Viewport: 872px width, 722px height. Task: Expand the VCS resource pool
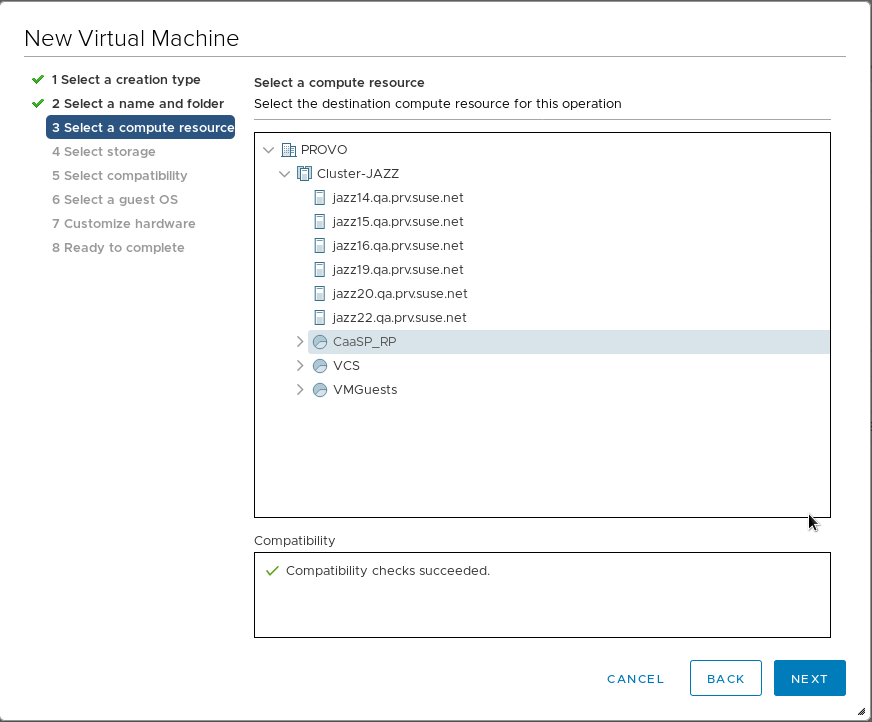[300, 366]
